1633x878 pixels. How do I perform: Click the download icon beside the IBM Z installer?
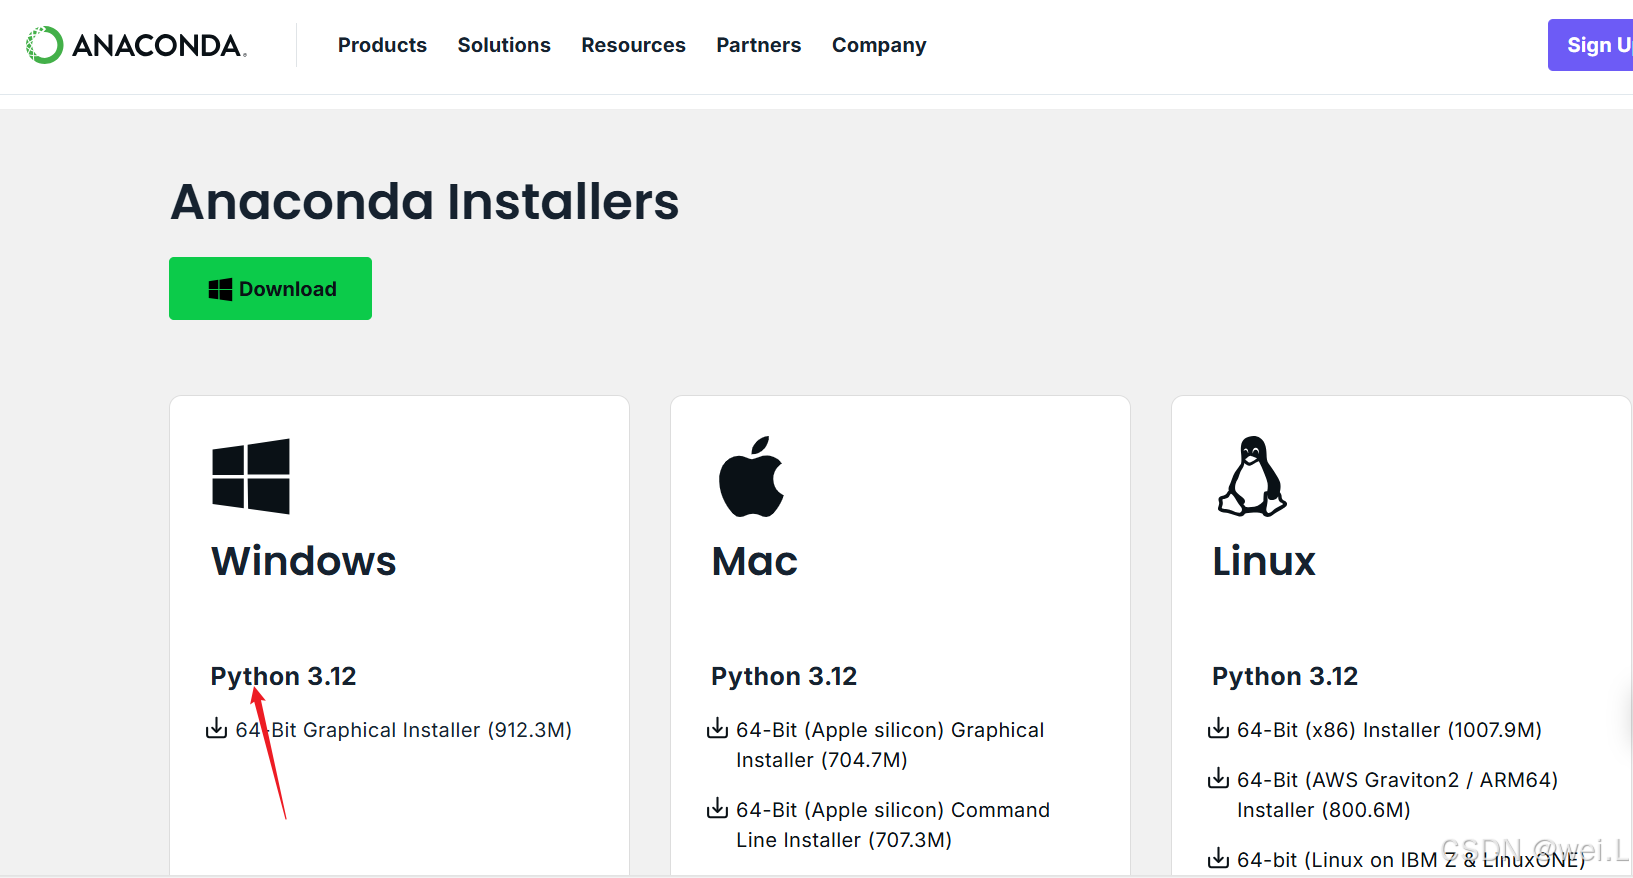point(1218,858)
